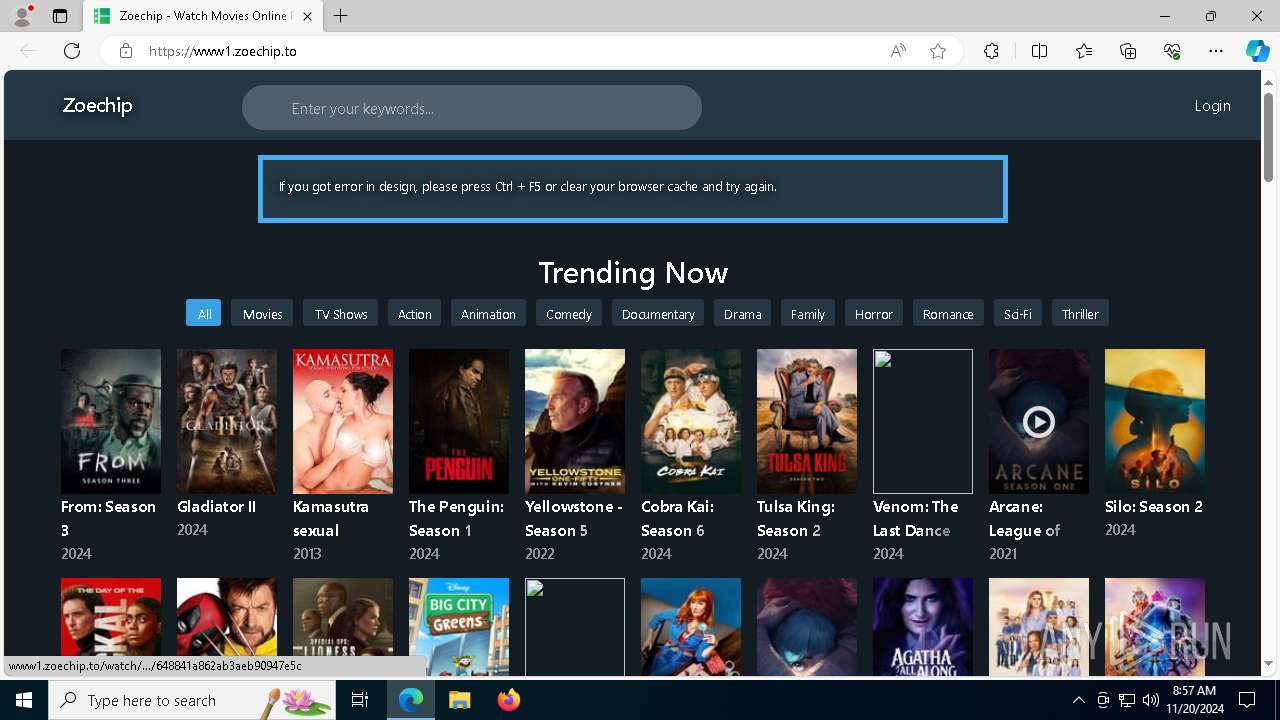Open Yellowstone Season 5 poster
The height and width of the screenshot is (720, 1280).
tap(575, 421)
